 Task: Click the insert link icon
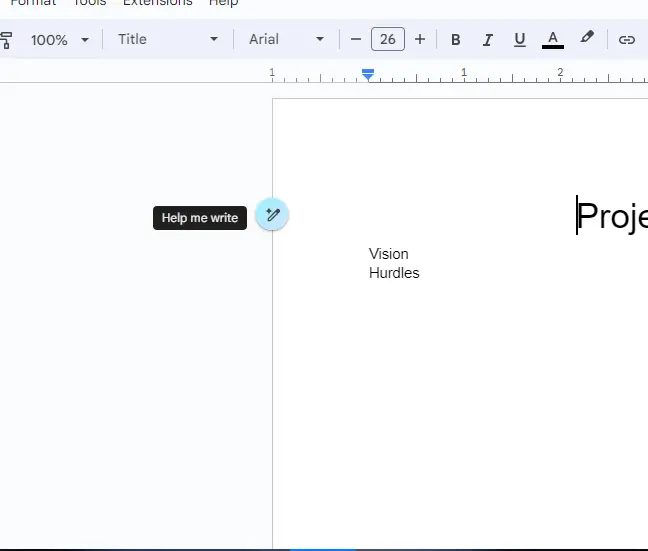coord(627,40)
